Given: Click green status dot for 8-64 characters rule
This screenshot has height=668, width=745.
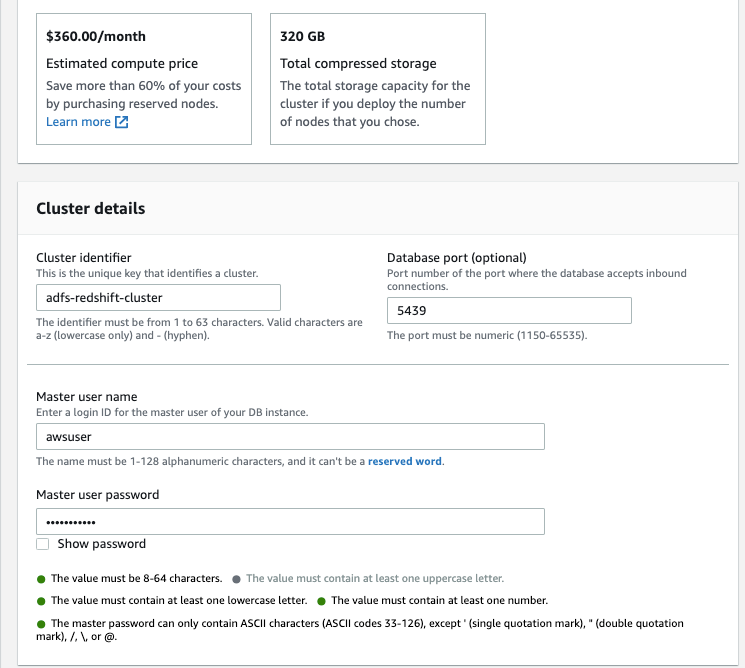Looking at the screenshot, I should [x=41, y=579].
